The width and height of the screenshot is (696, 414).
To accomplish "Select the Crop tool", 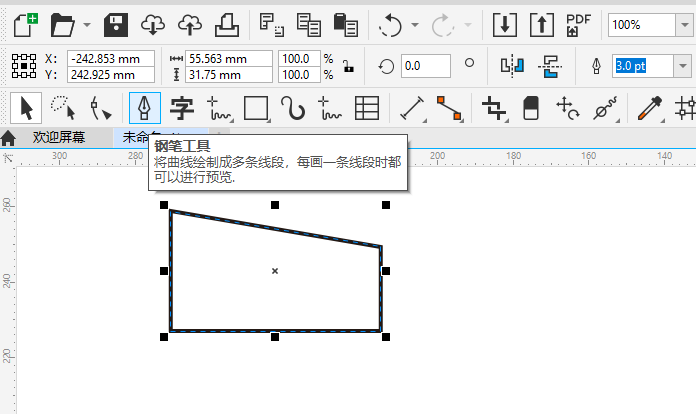I will click(x=492, y=107).
